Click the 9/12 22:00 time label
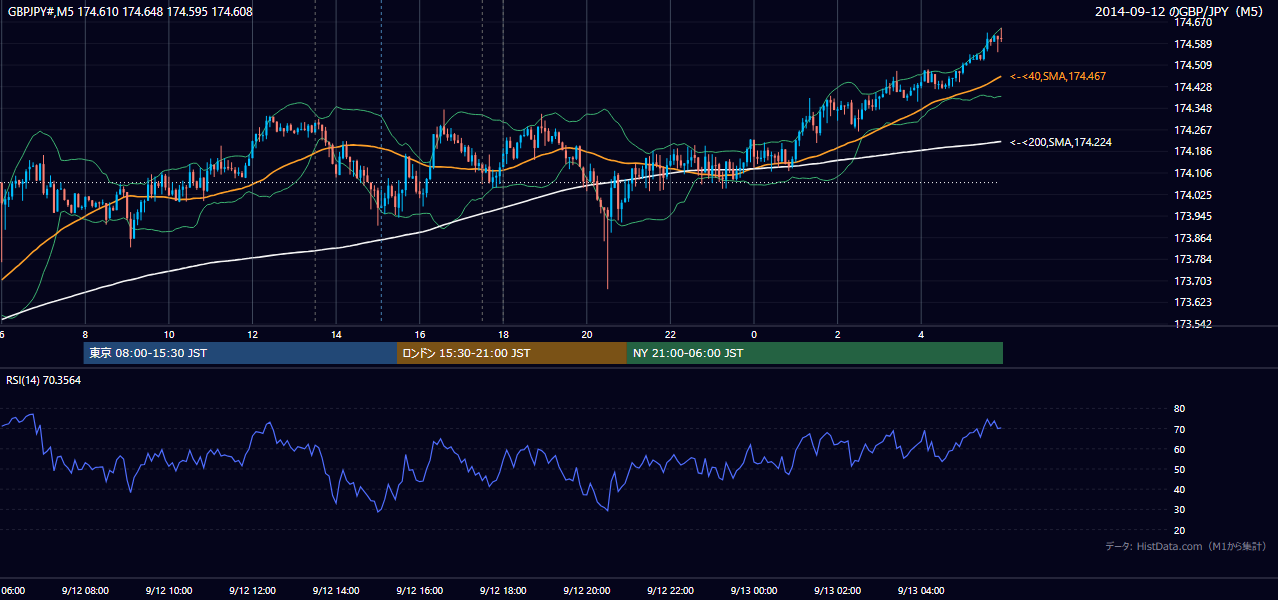 coord(670,591)
